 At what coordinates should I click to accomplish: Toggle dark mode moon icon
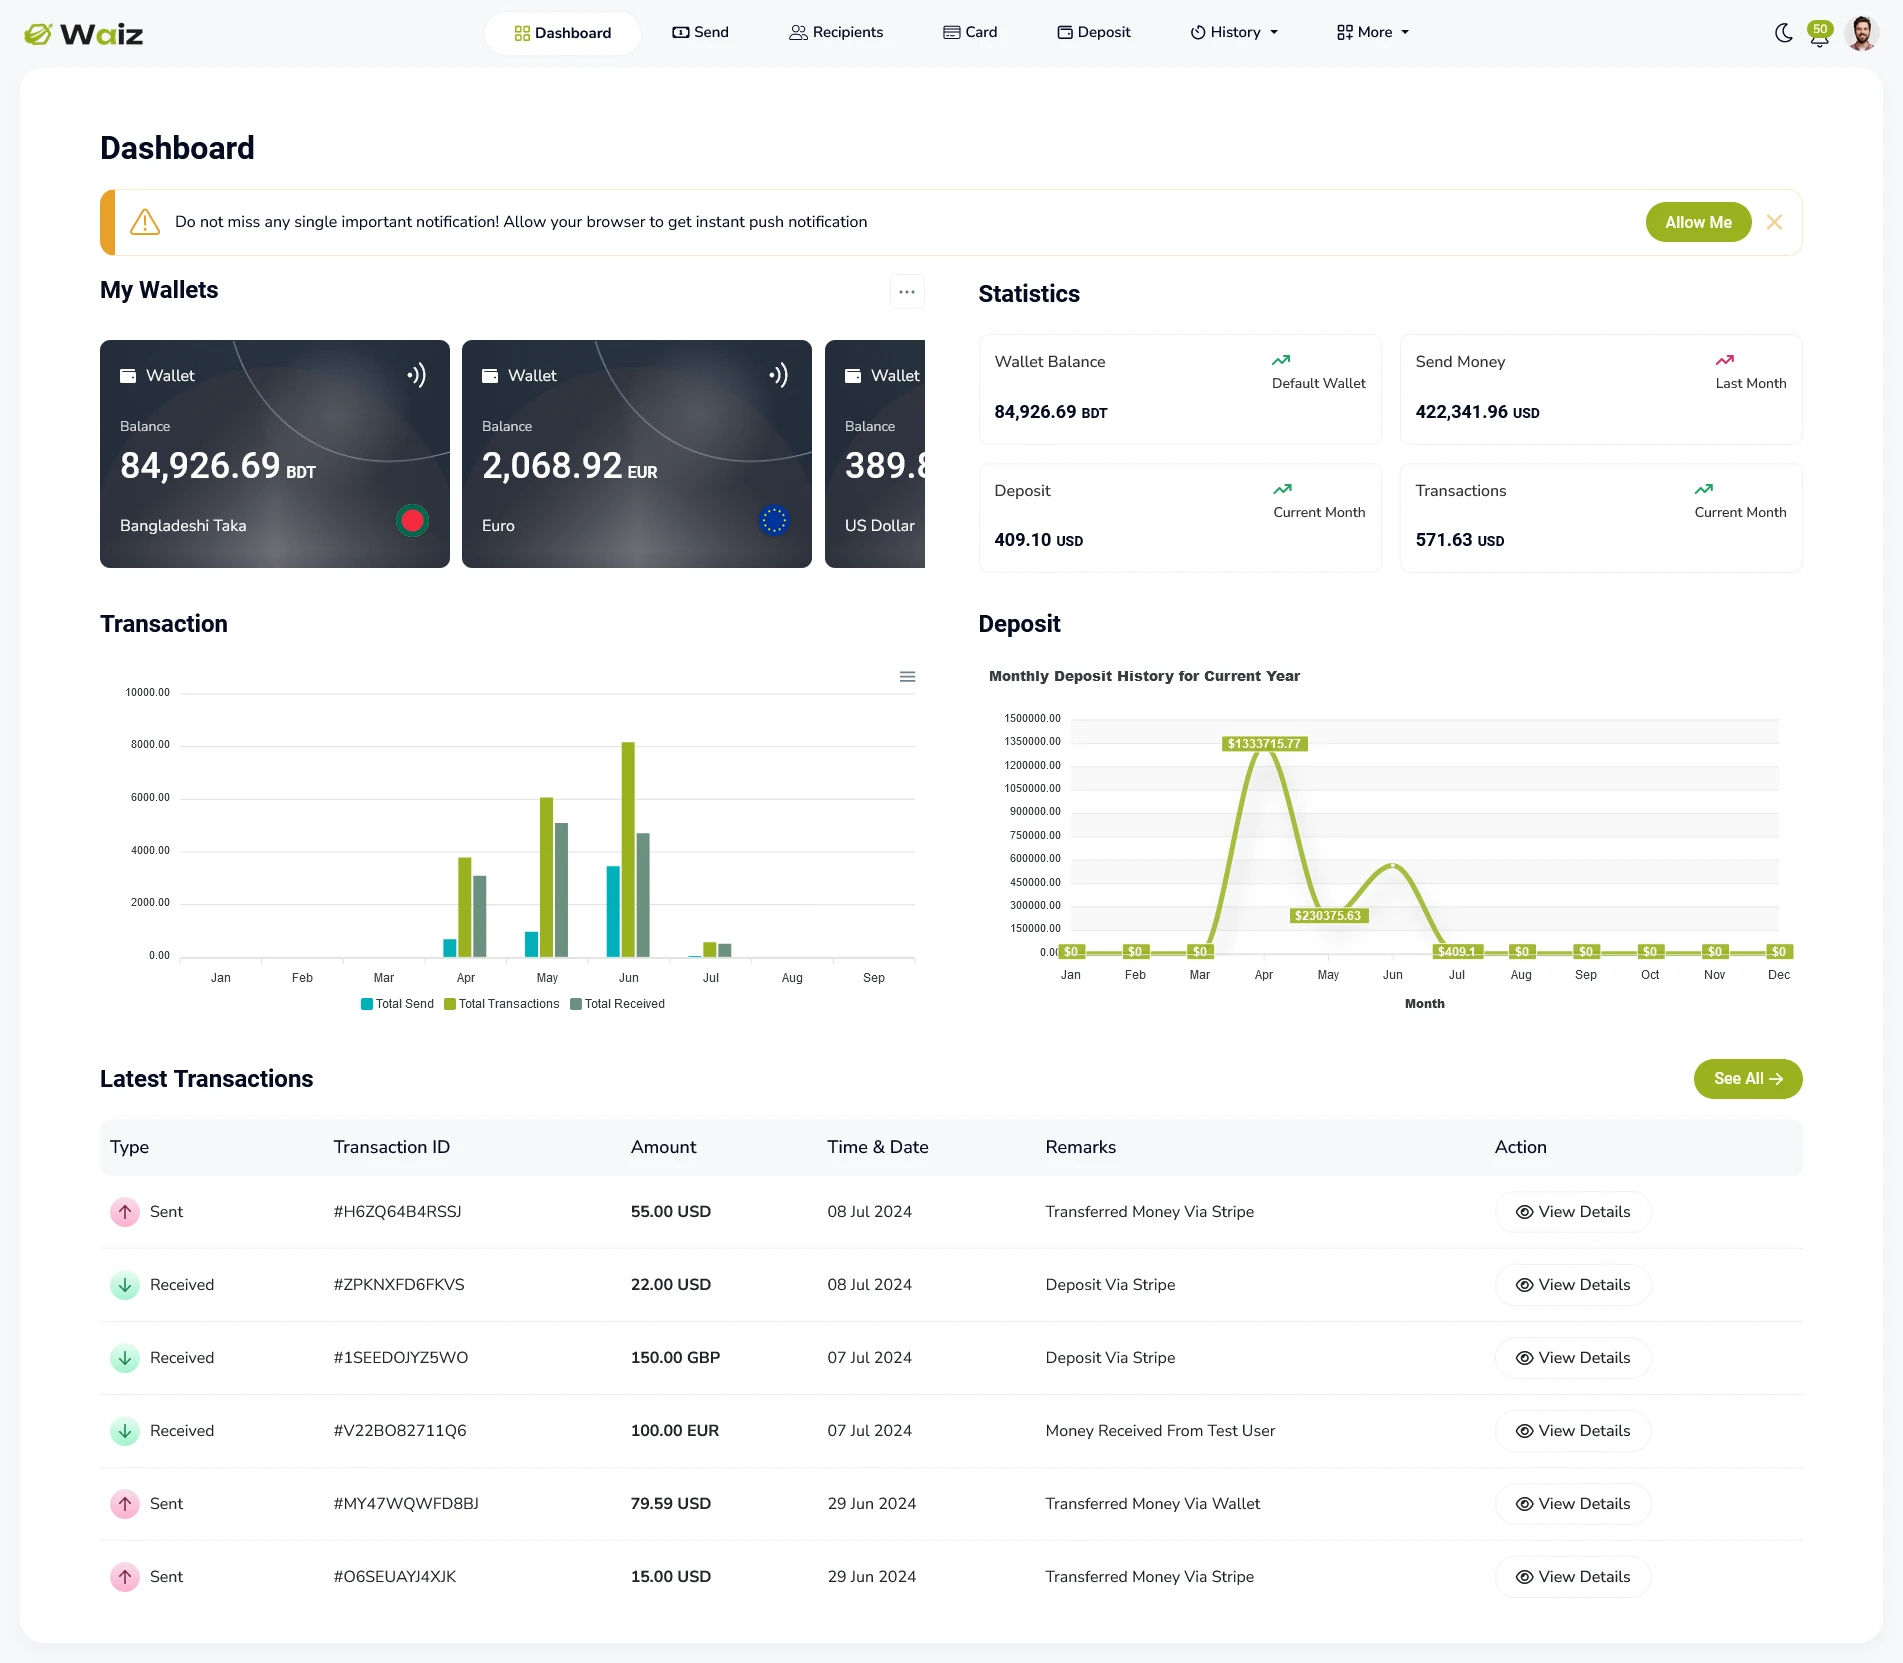coord(1783,33)
